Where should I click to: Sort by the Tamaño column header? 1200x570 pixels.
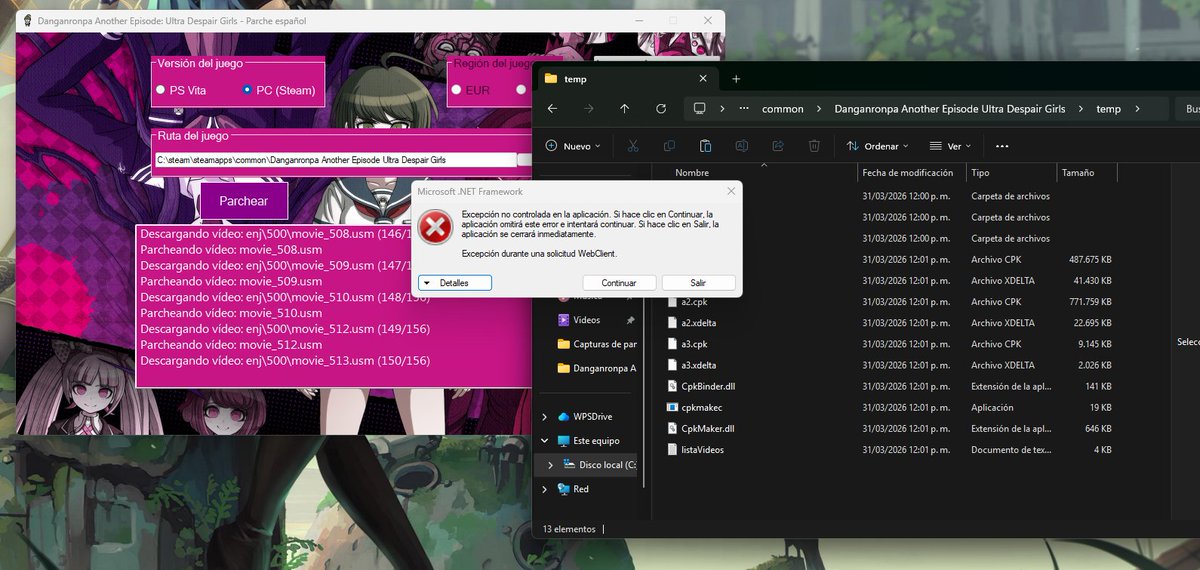[x=1078, y=173]
